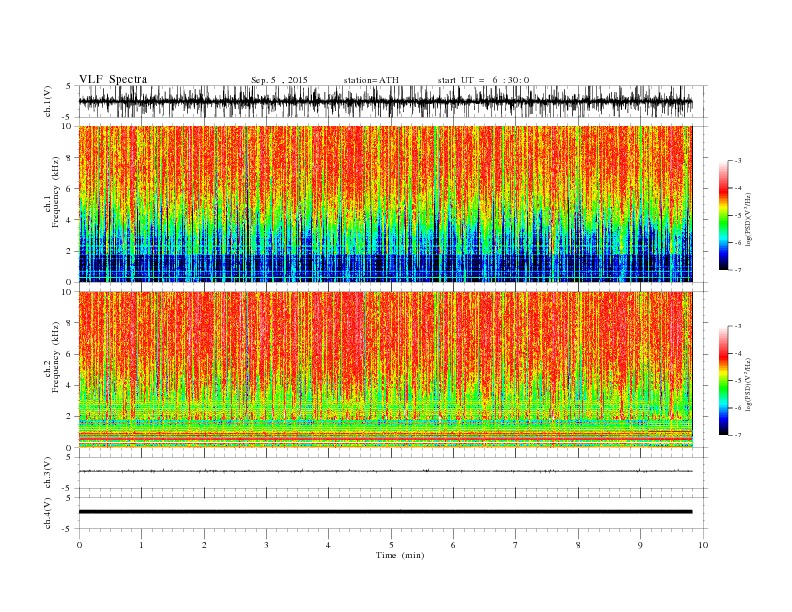Click the 'VLF Spectra' title text
This screenshot has width=792, height=612.
(x=113, y=79)
